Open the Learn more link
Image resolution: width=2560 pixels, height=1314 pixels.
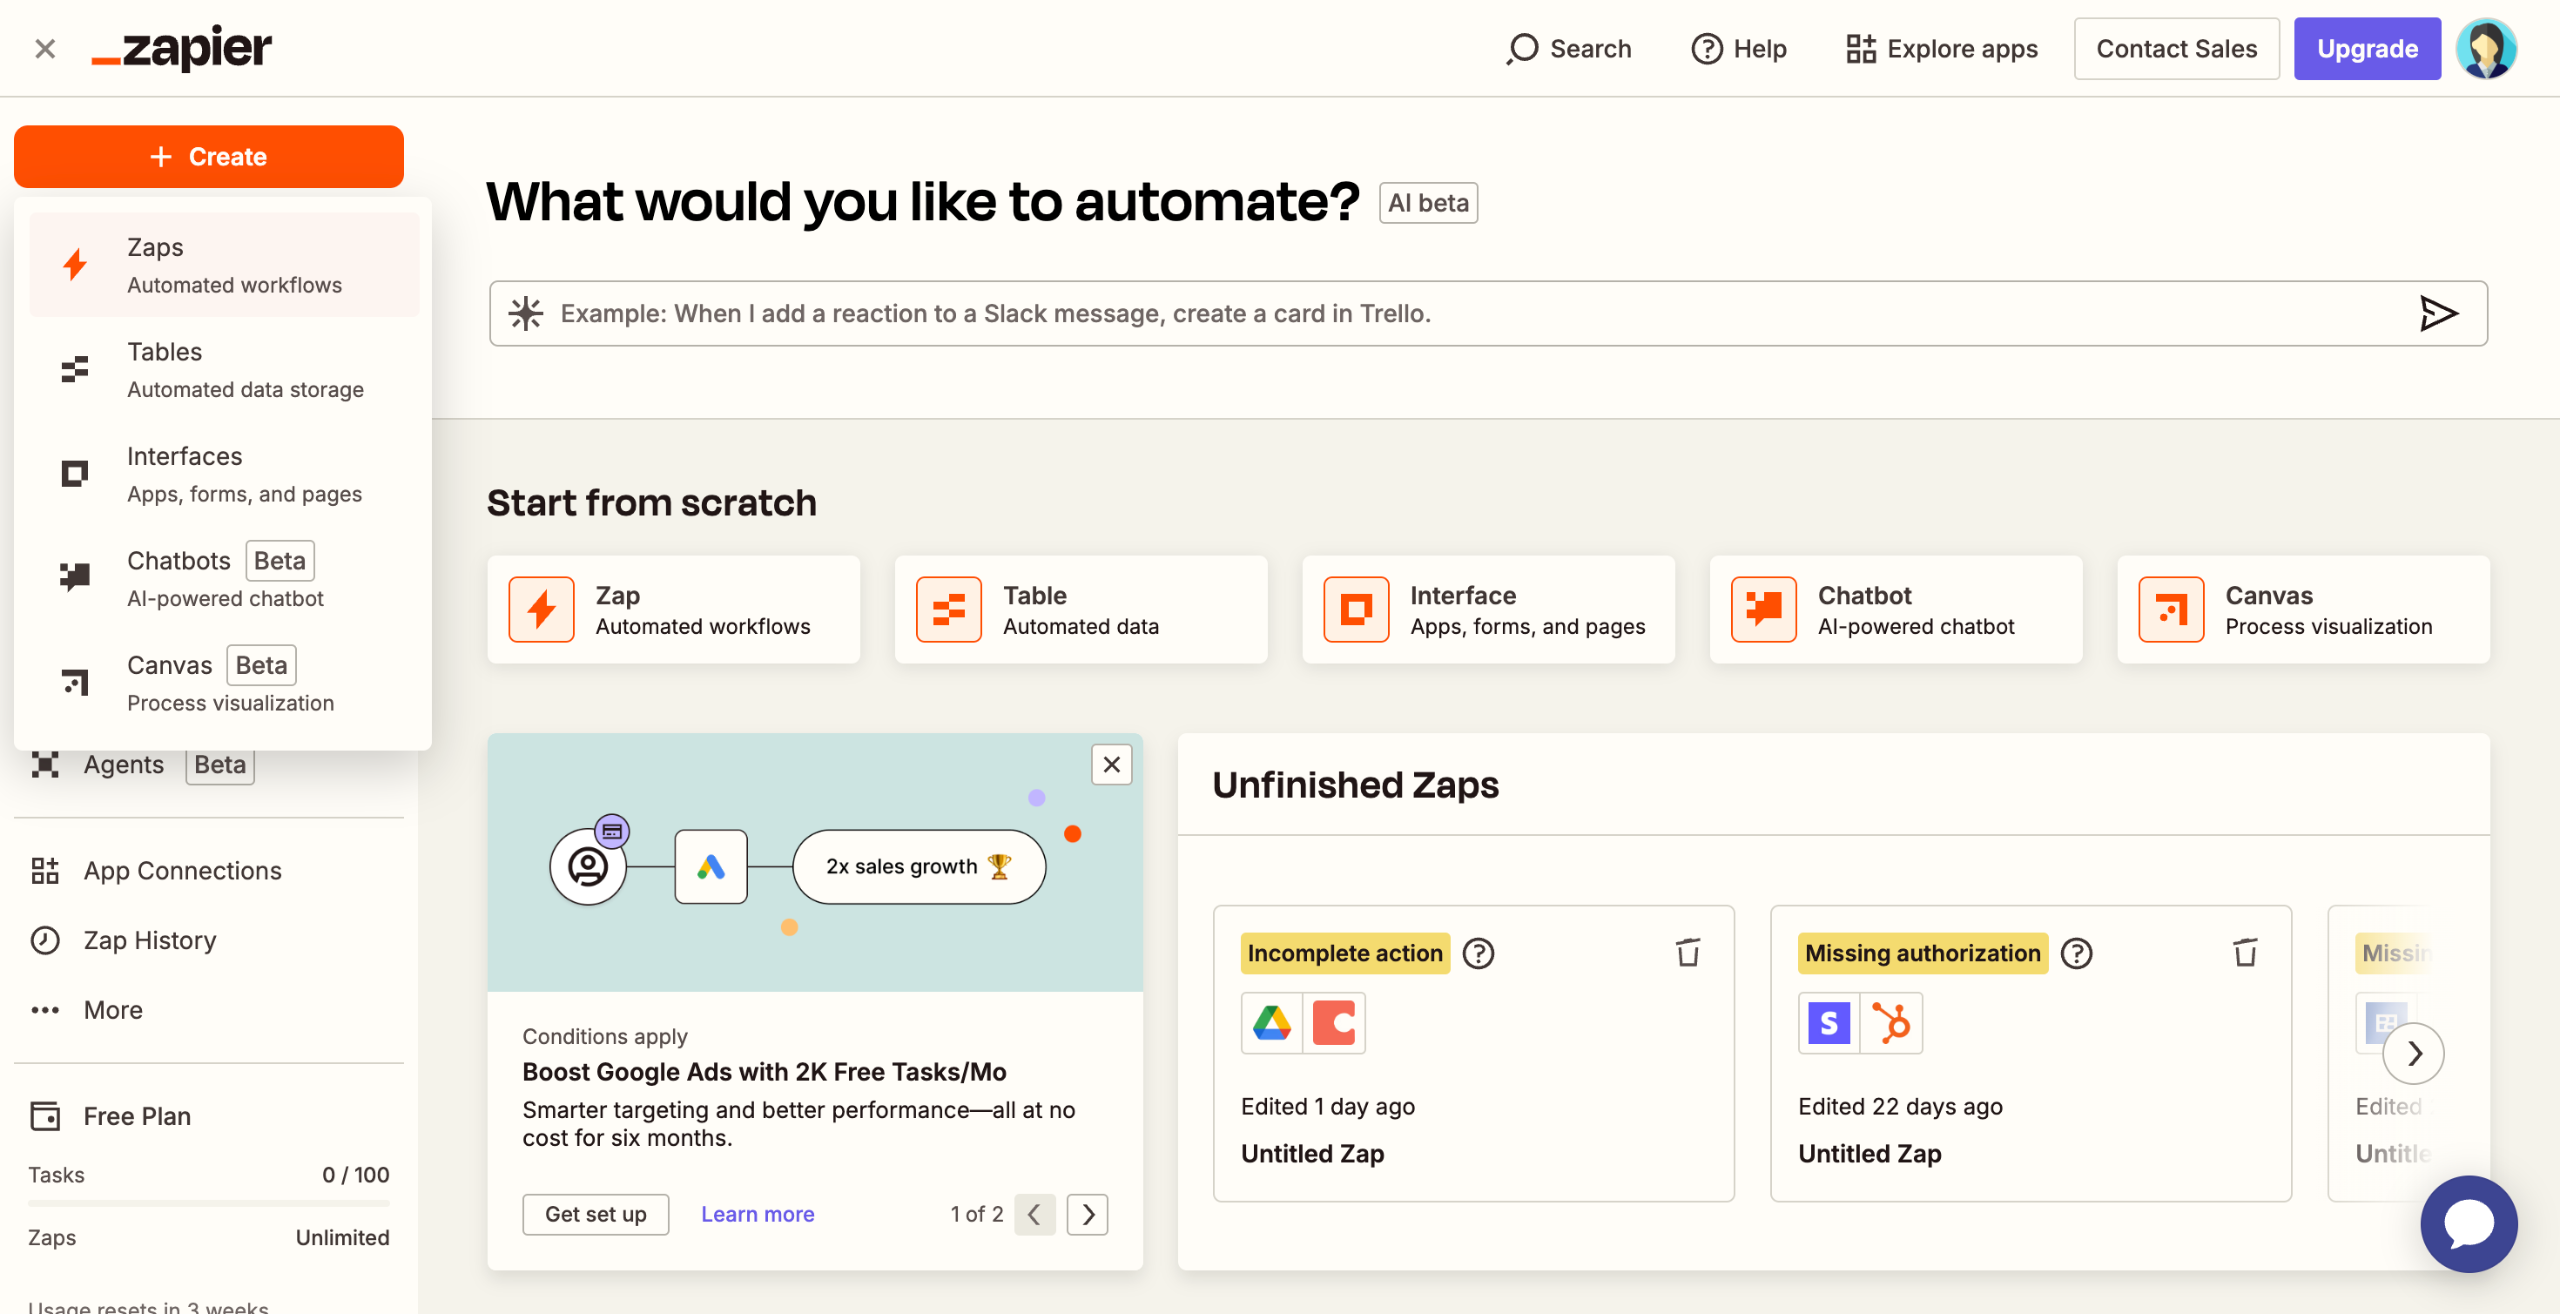[757, 1214]
